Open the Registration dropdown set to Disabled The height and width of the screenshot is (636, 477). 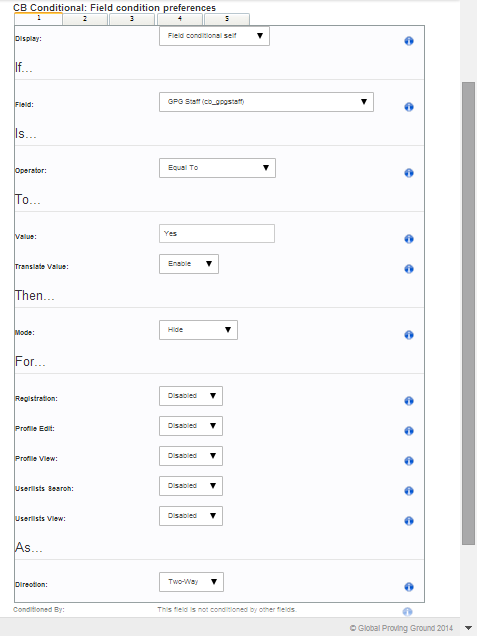(191, 396)
